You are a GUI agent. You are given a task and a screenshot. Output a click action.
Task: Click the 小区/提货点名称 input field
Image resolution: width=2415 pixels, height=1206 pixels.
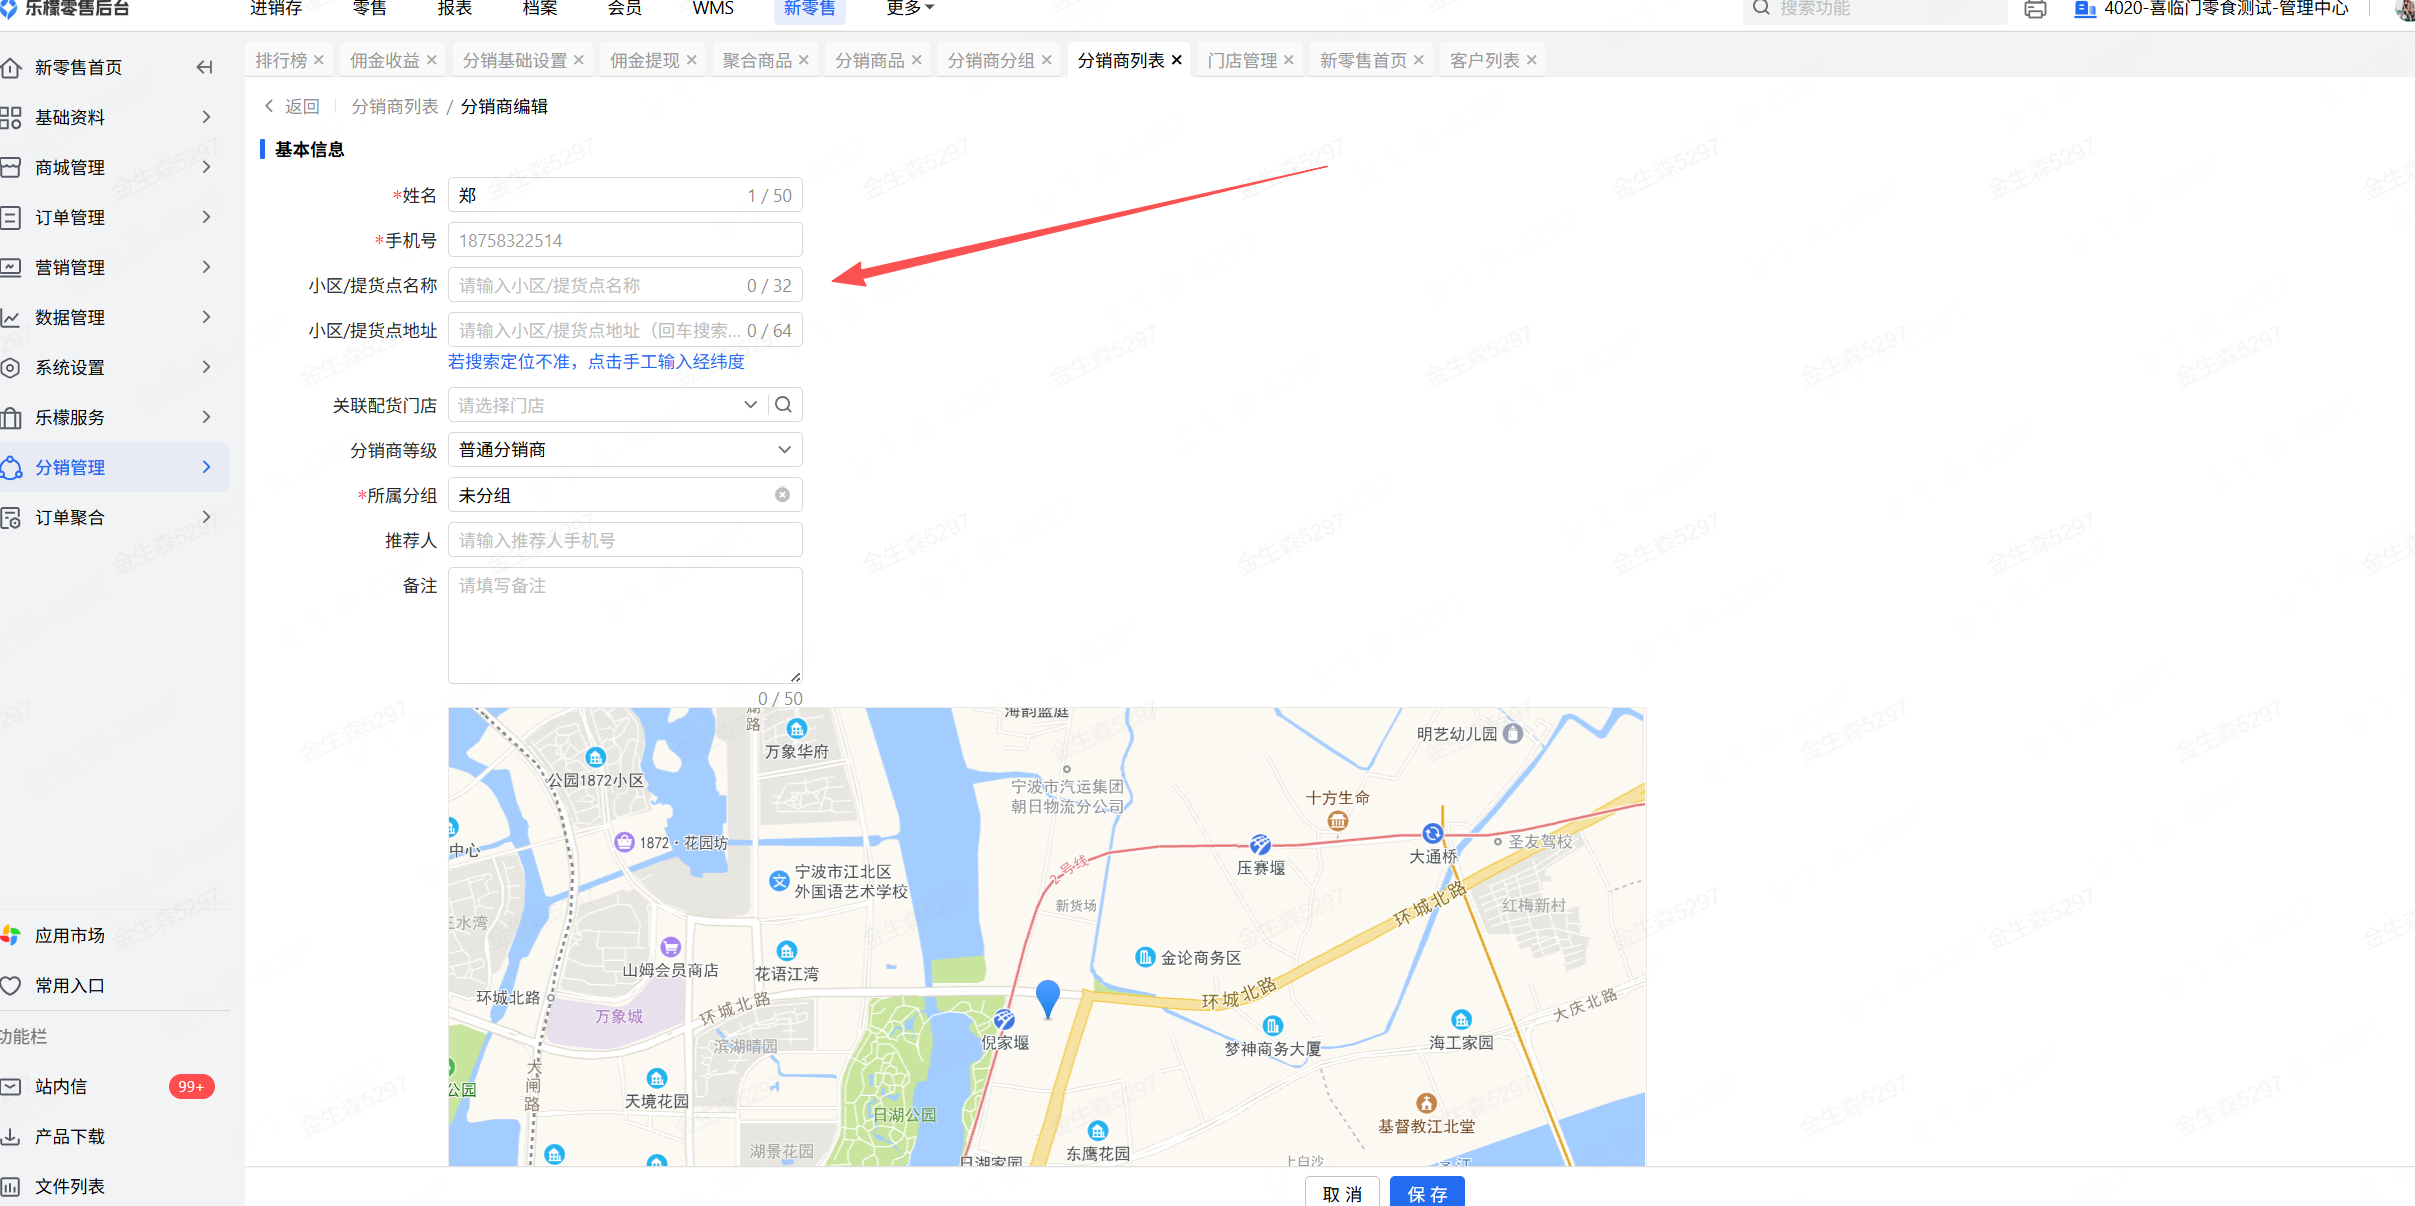[600, 285]
